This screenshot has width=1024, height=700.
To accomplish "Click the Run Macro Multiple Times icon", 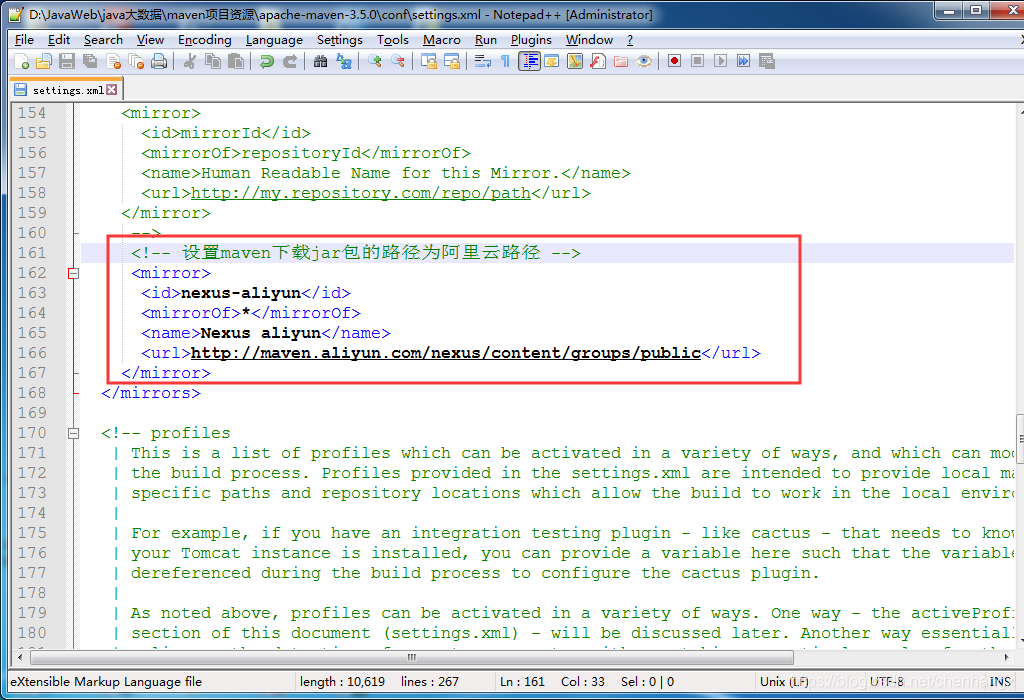I will [x=743, y=61].
